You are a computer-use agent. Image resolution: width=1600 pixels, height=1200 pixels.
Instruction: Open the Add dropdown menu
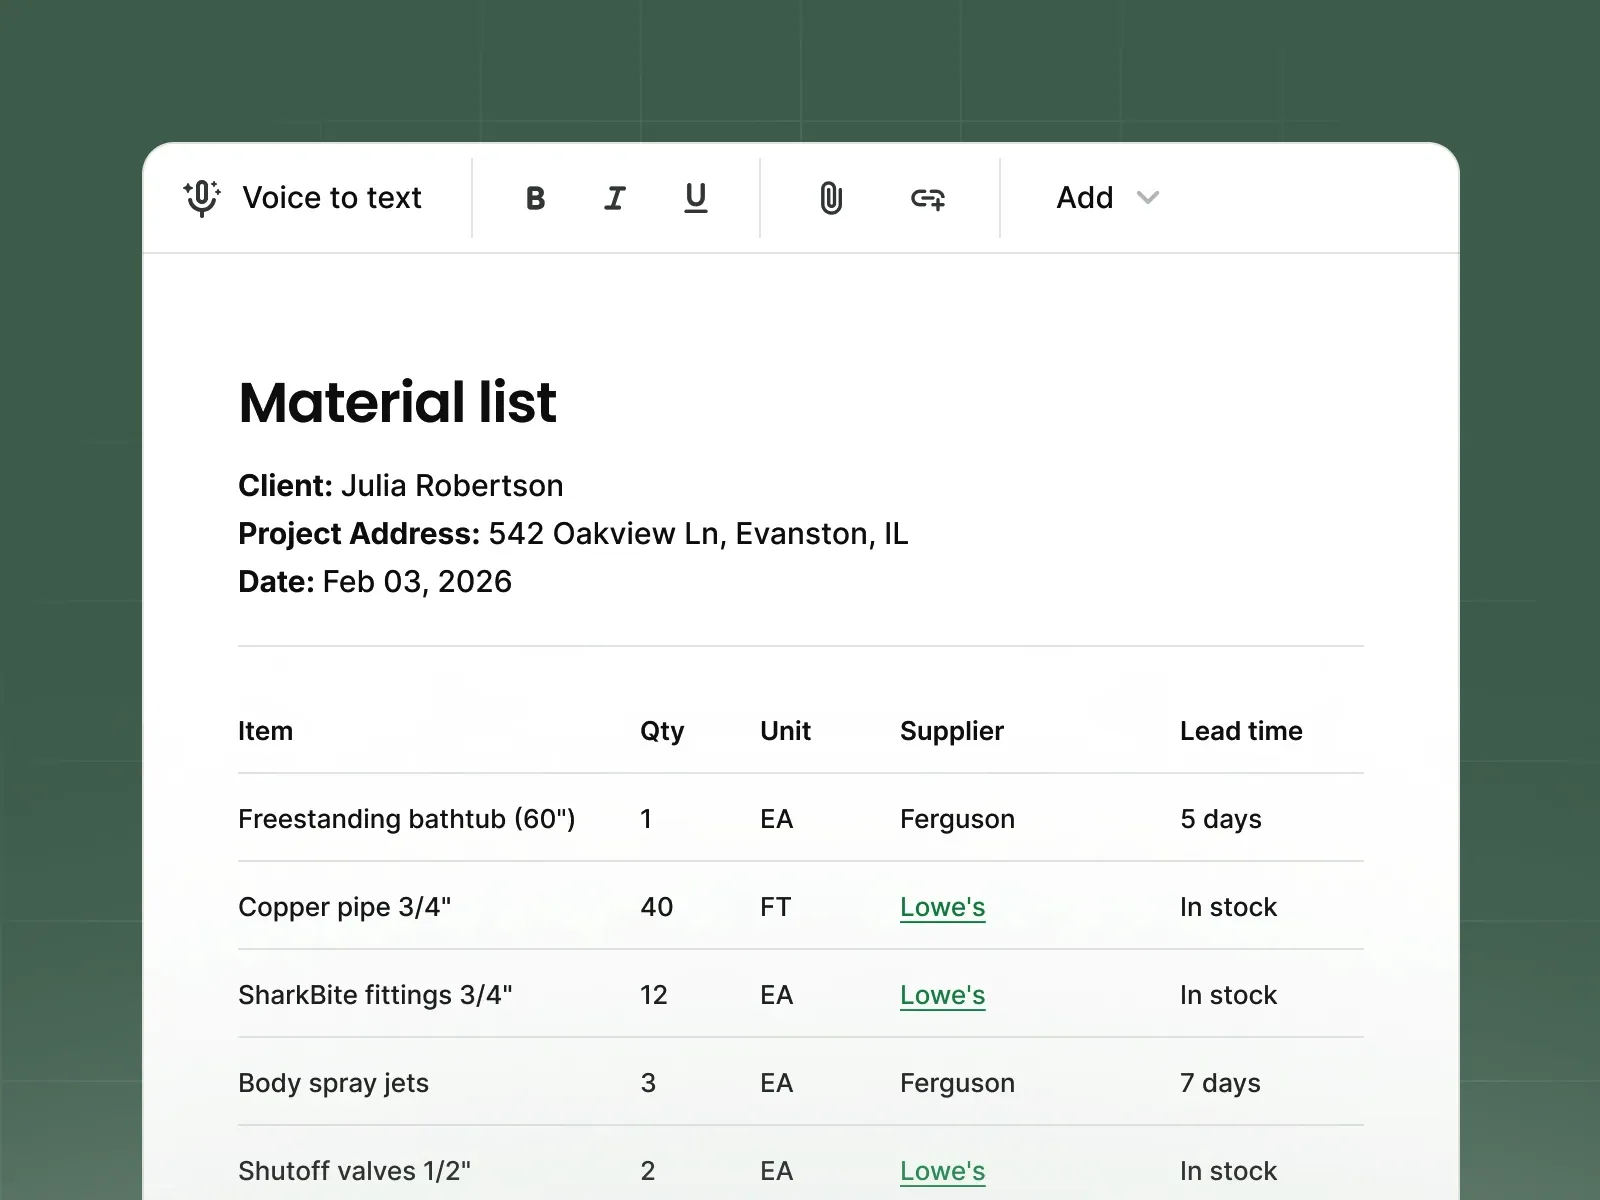coord(1084,198)
